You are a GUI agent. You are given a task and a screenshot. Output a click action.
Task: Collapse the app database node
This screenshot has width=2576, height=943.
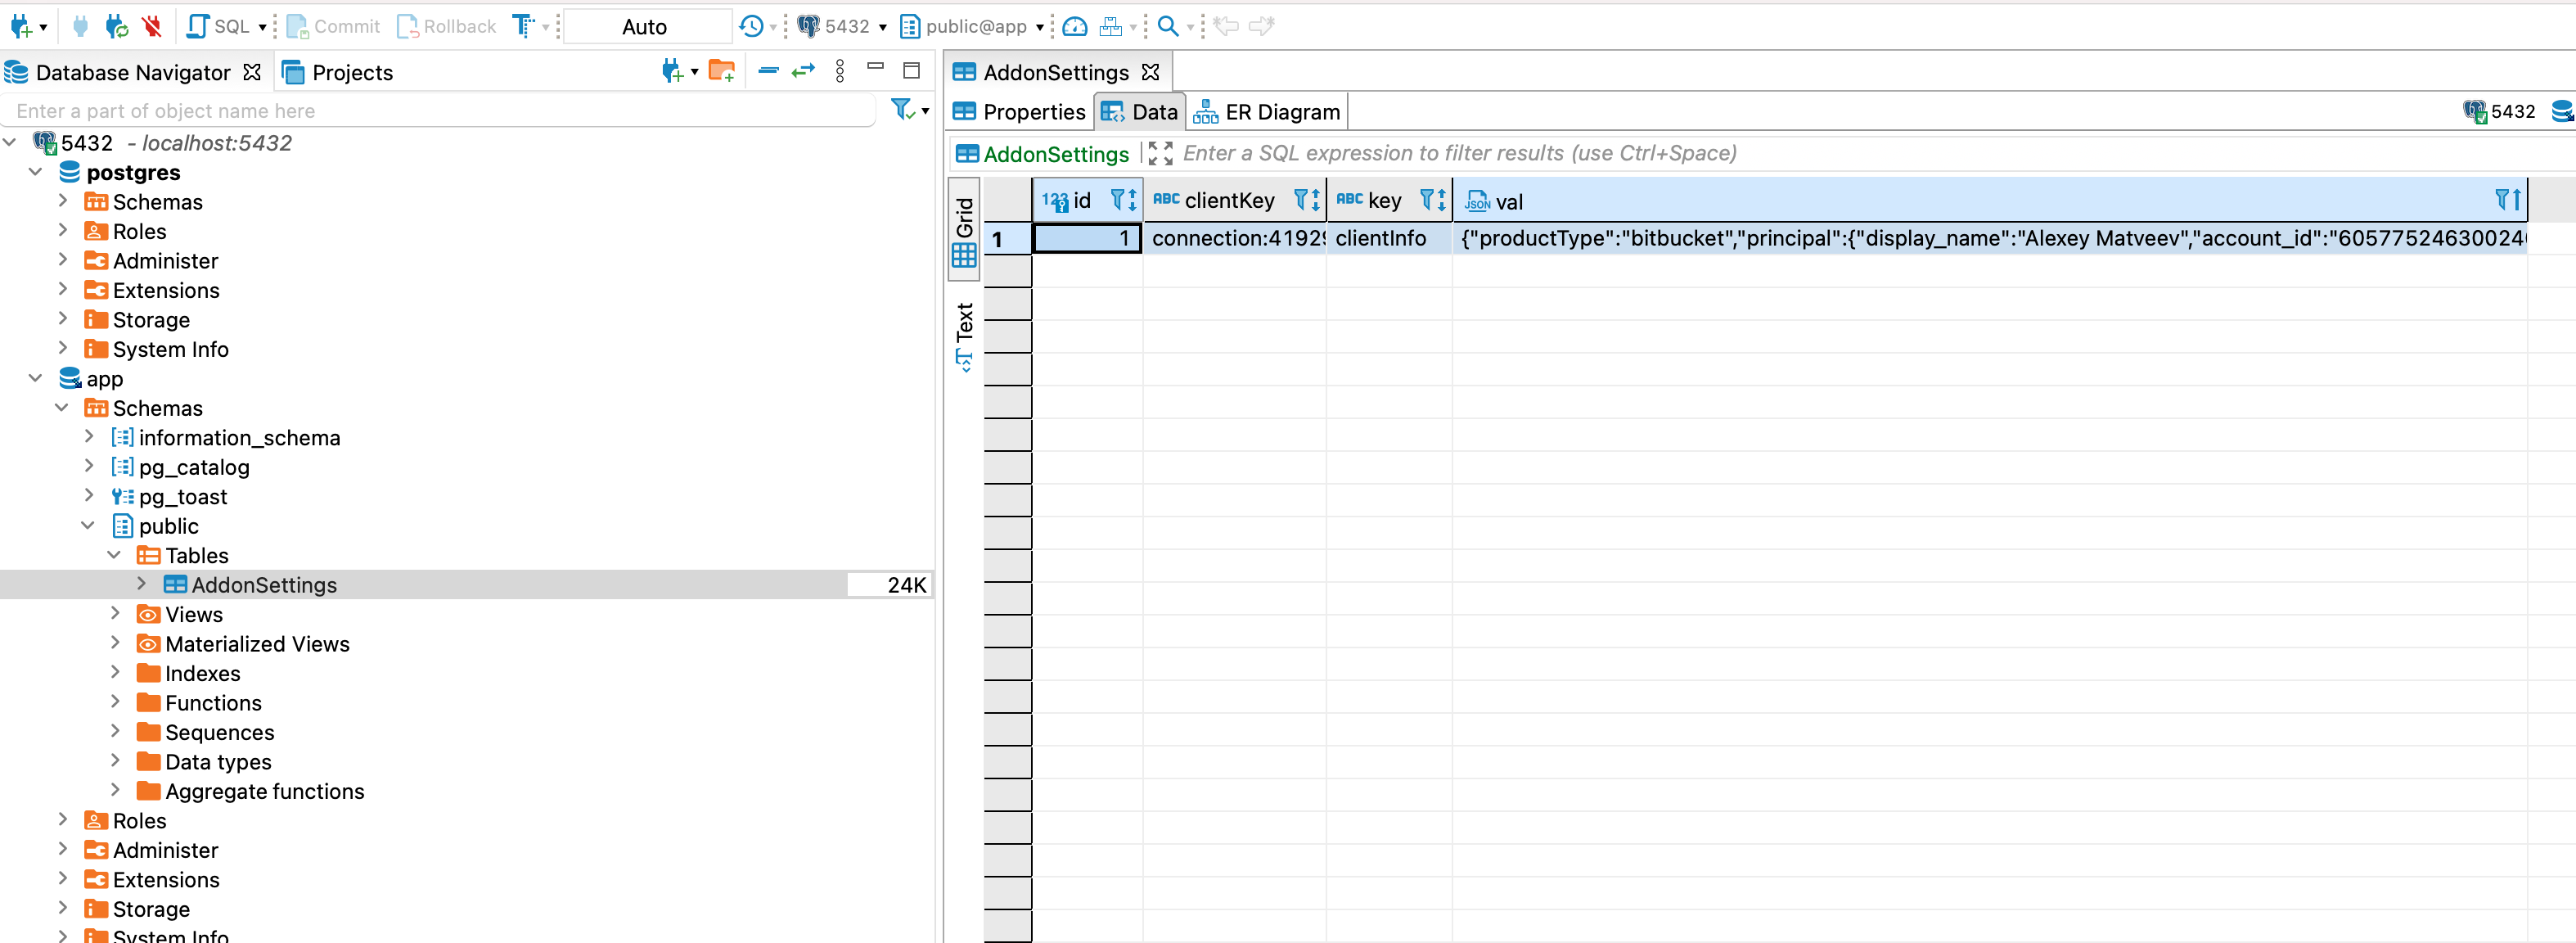(36, 378)
